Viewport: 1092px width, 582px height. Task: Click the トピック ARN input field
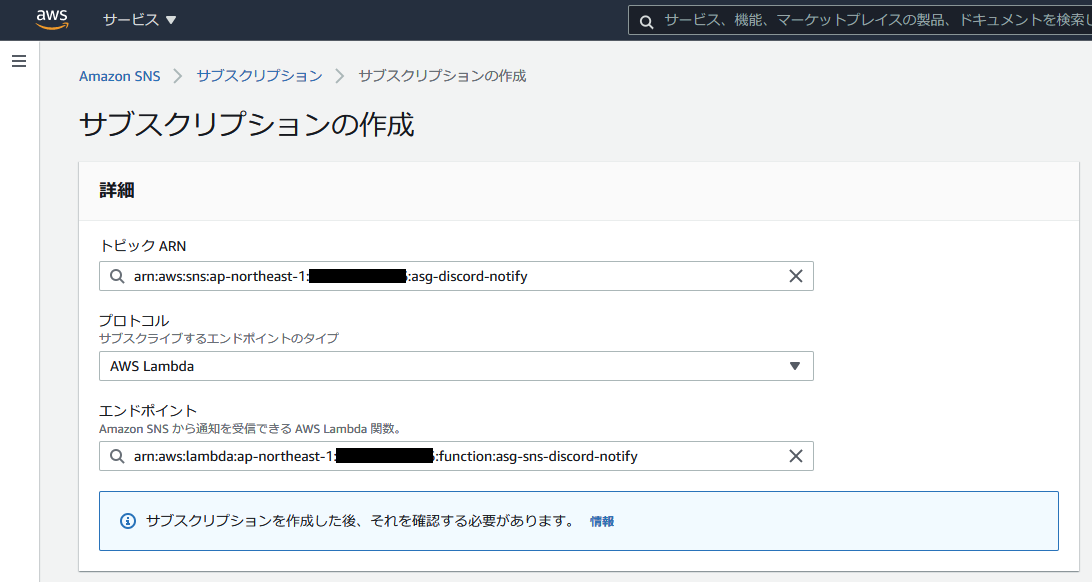pyautogui.click(x=456, y=276)
